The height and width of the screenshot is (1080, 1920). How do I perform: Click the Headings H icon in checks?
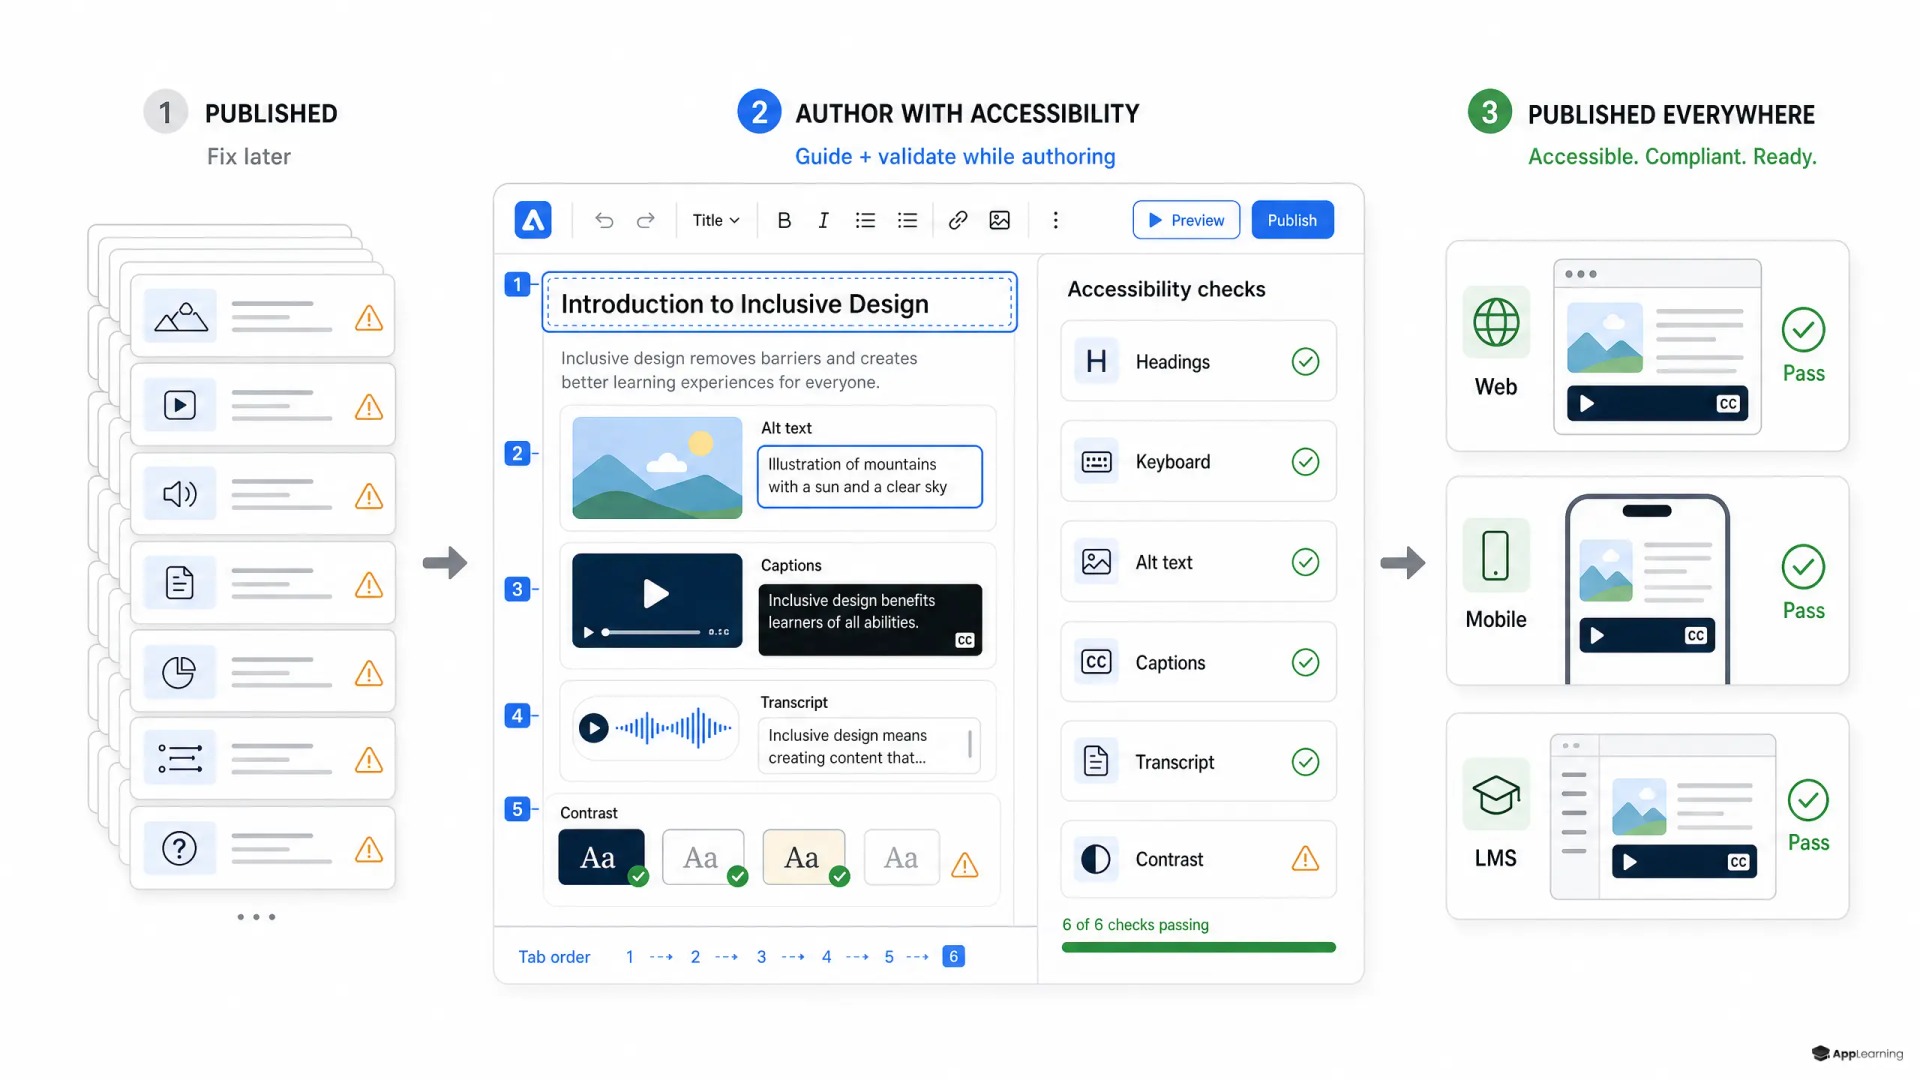tap(1096, 361)
